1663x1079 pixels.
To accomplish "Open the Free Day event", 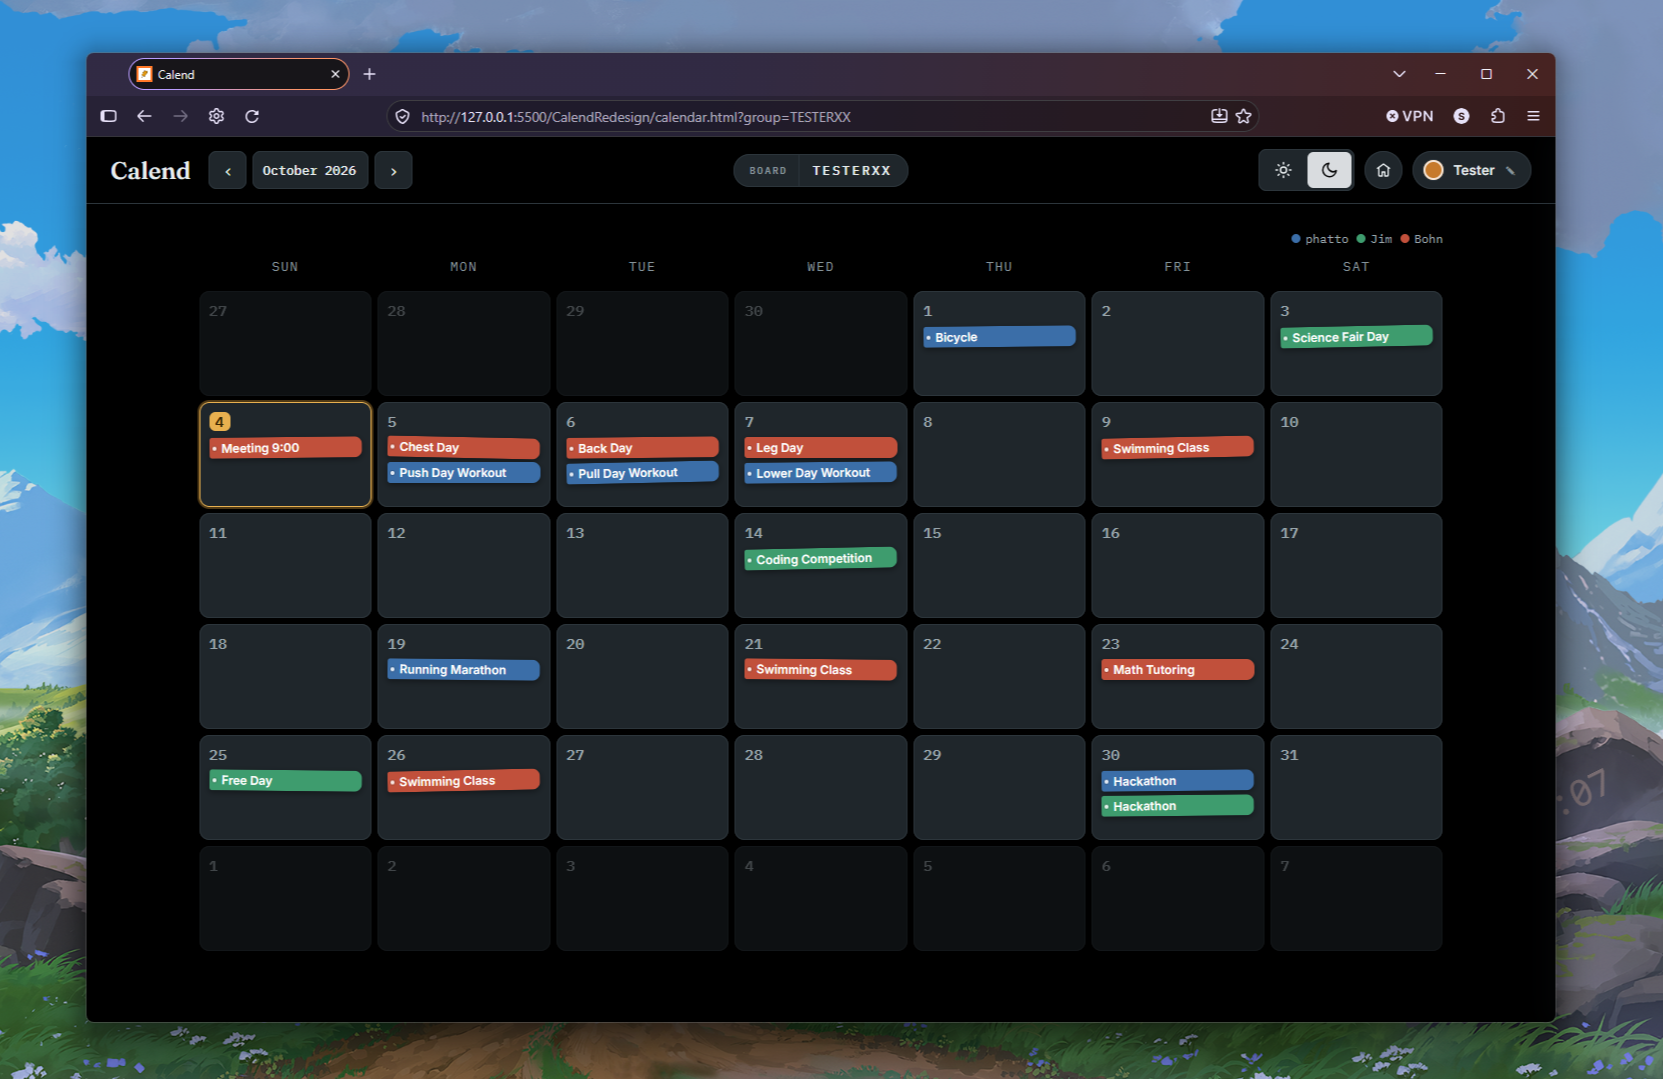I will (x=285, y=781).
